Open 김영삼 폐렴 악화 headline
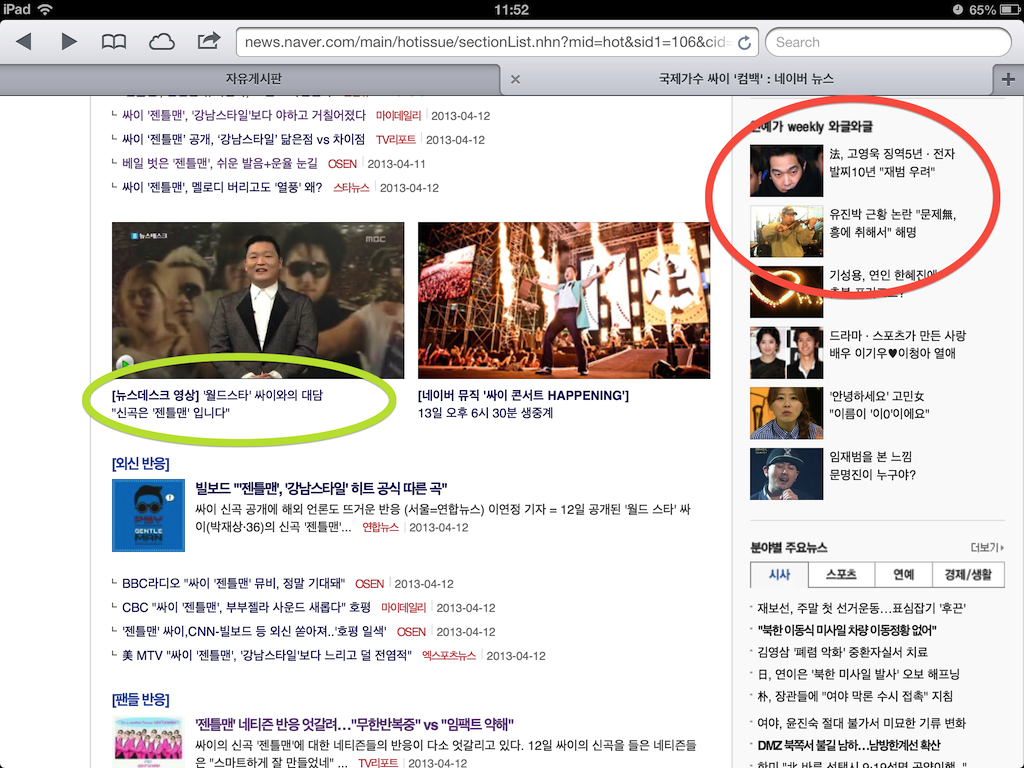The width and height of the screenshot is (1024, 768). pyautogui.click(x=842, y=652)
